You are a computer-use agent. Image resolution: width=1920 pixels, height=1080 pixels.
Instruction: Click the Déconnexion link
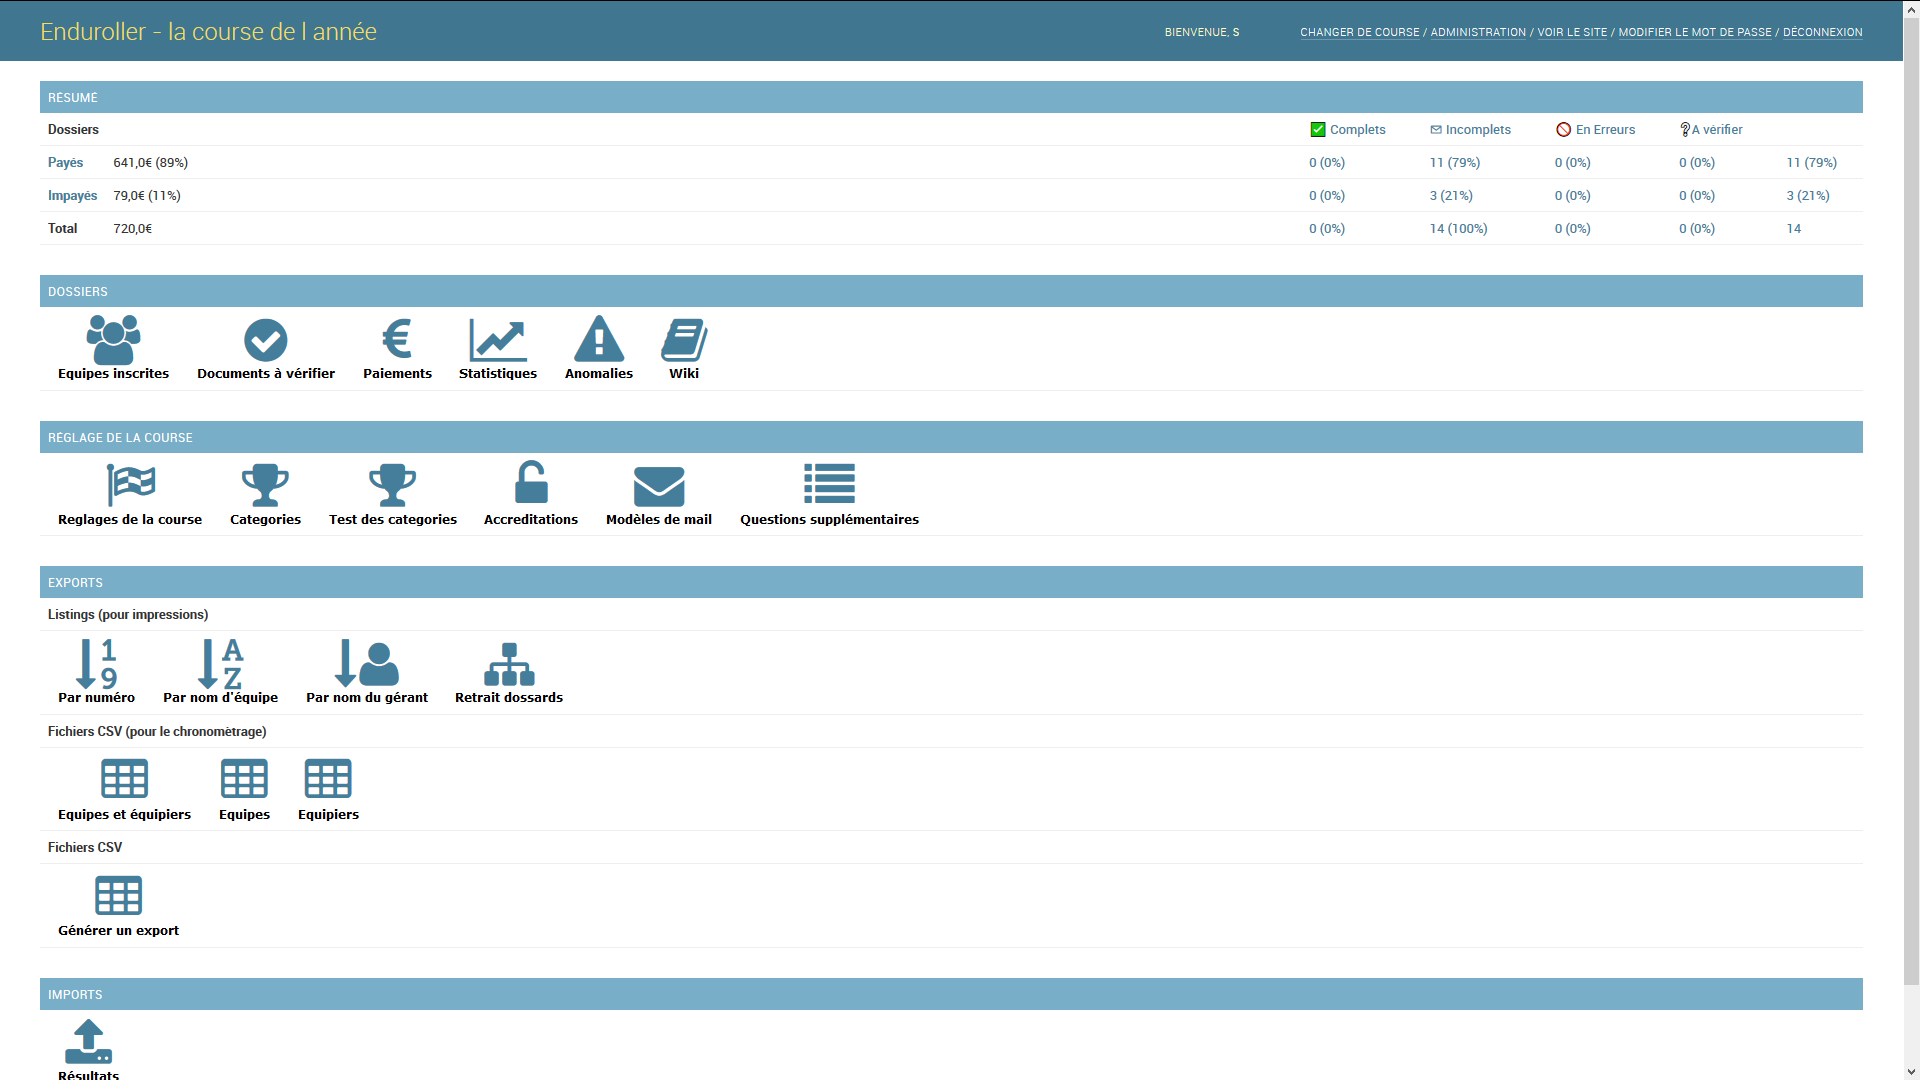point(1822,32)
